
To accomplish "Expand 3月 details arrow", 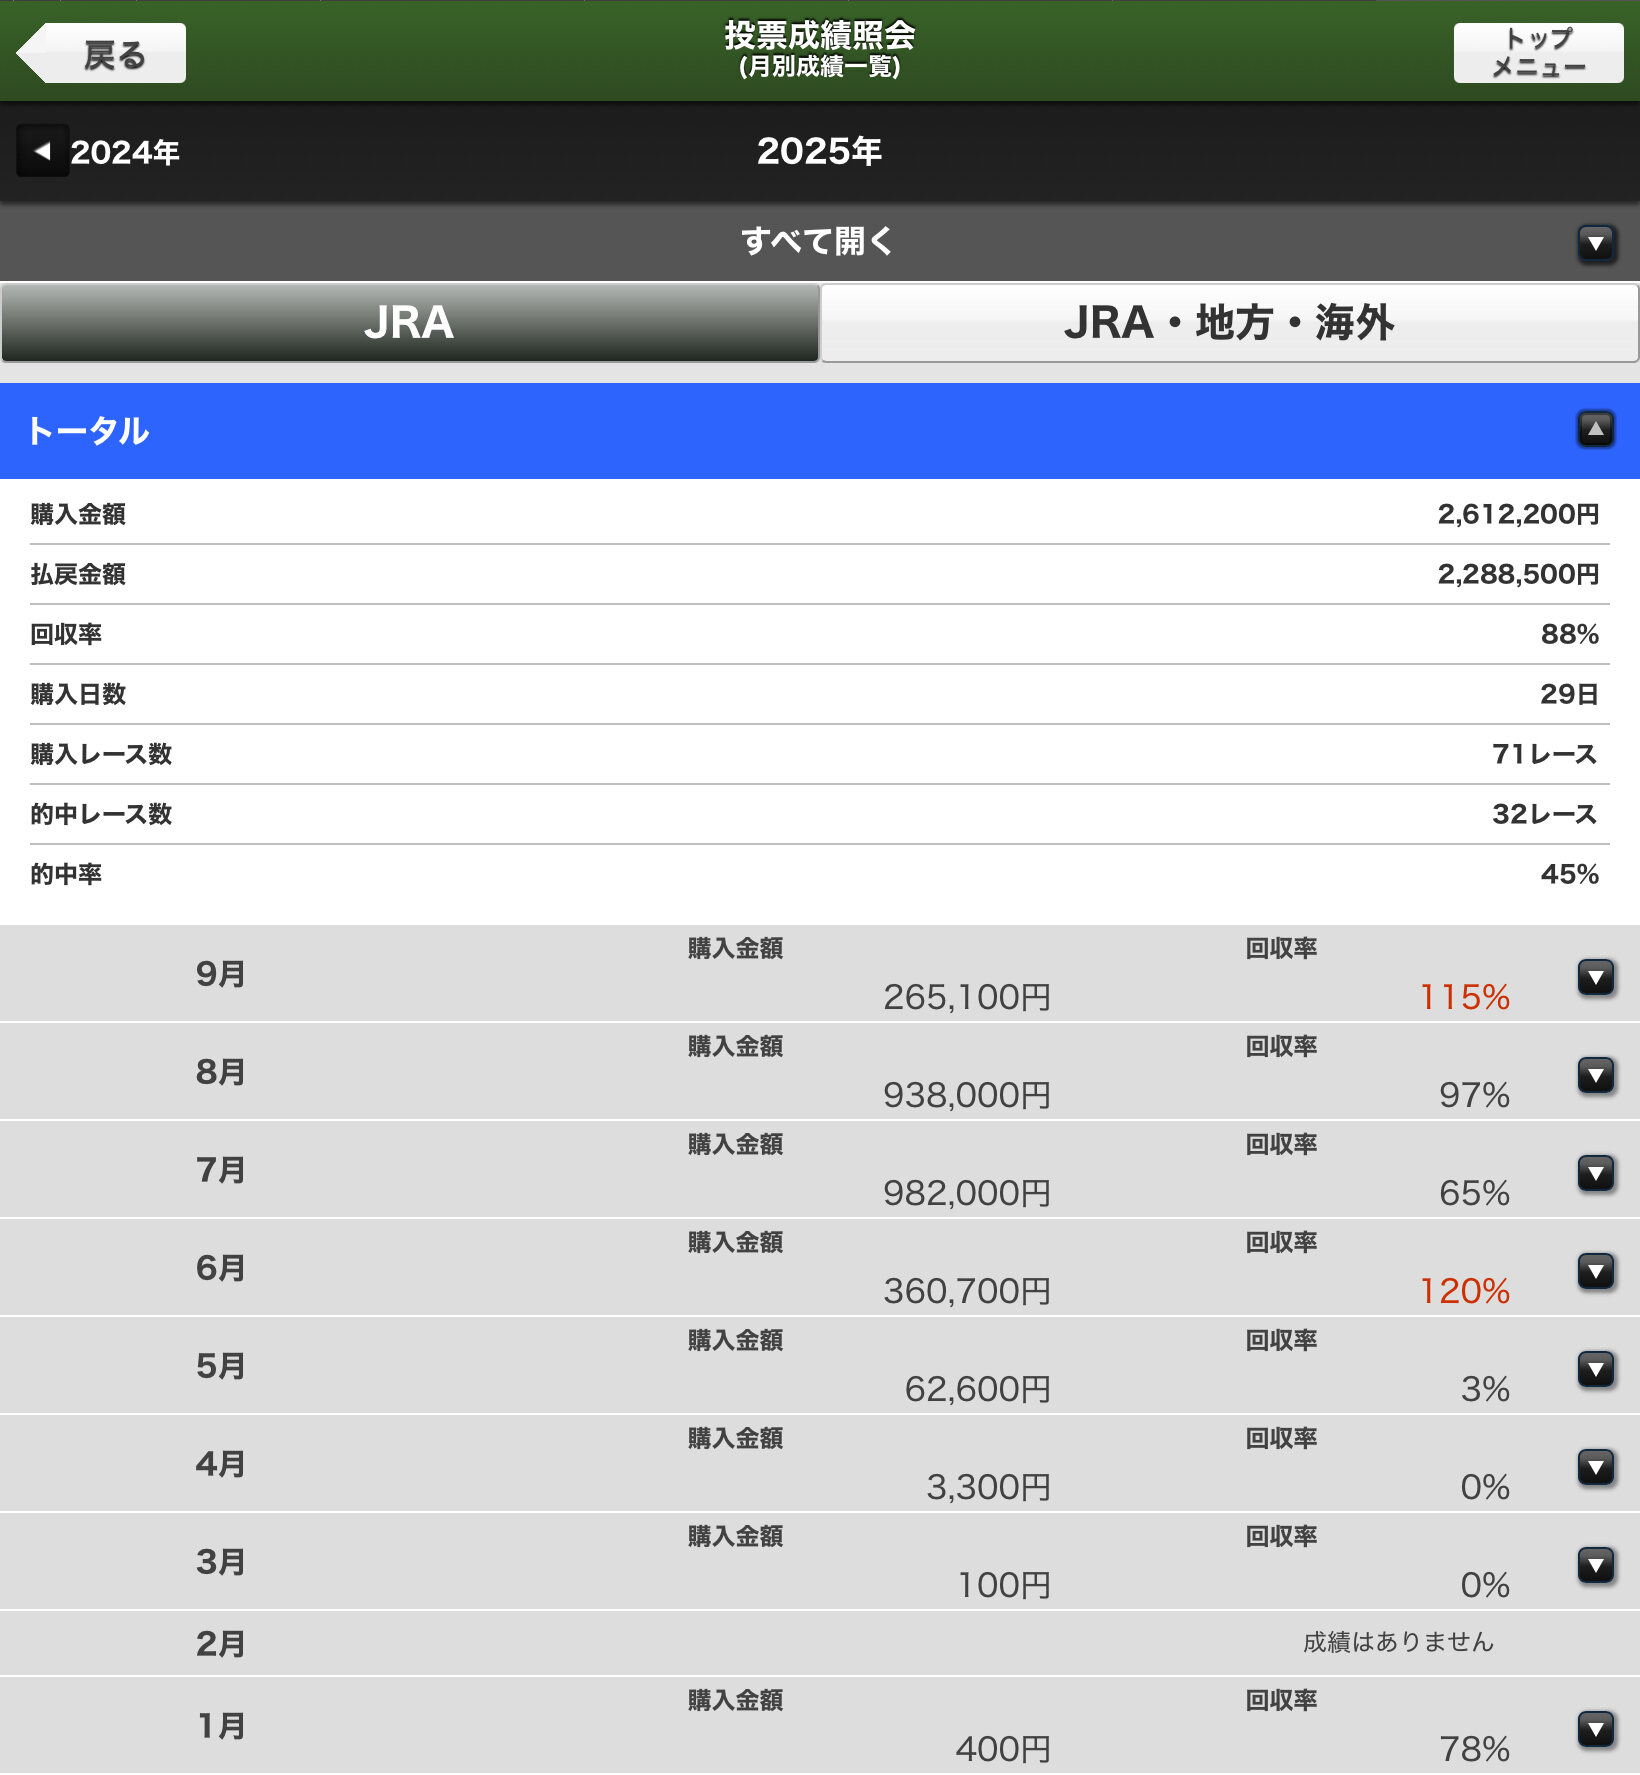I will point(1596,1565).
